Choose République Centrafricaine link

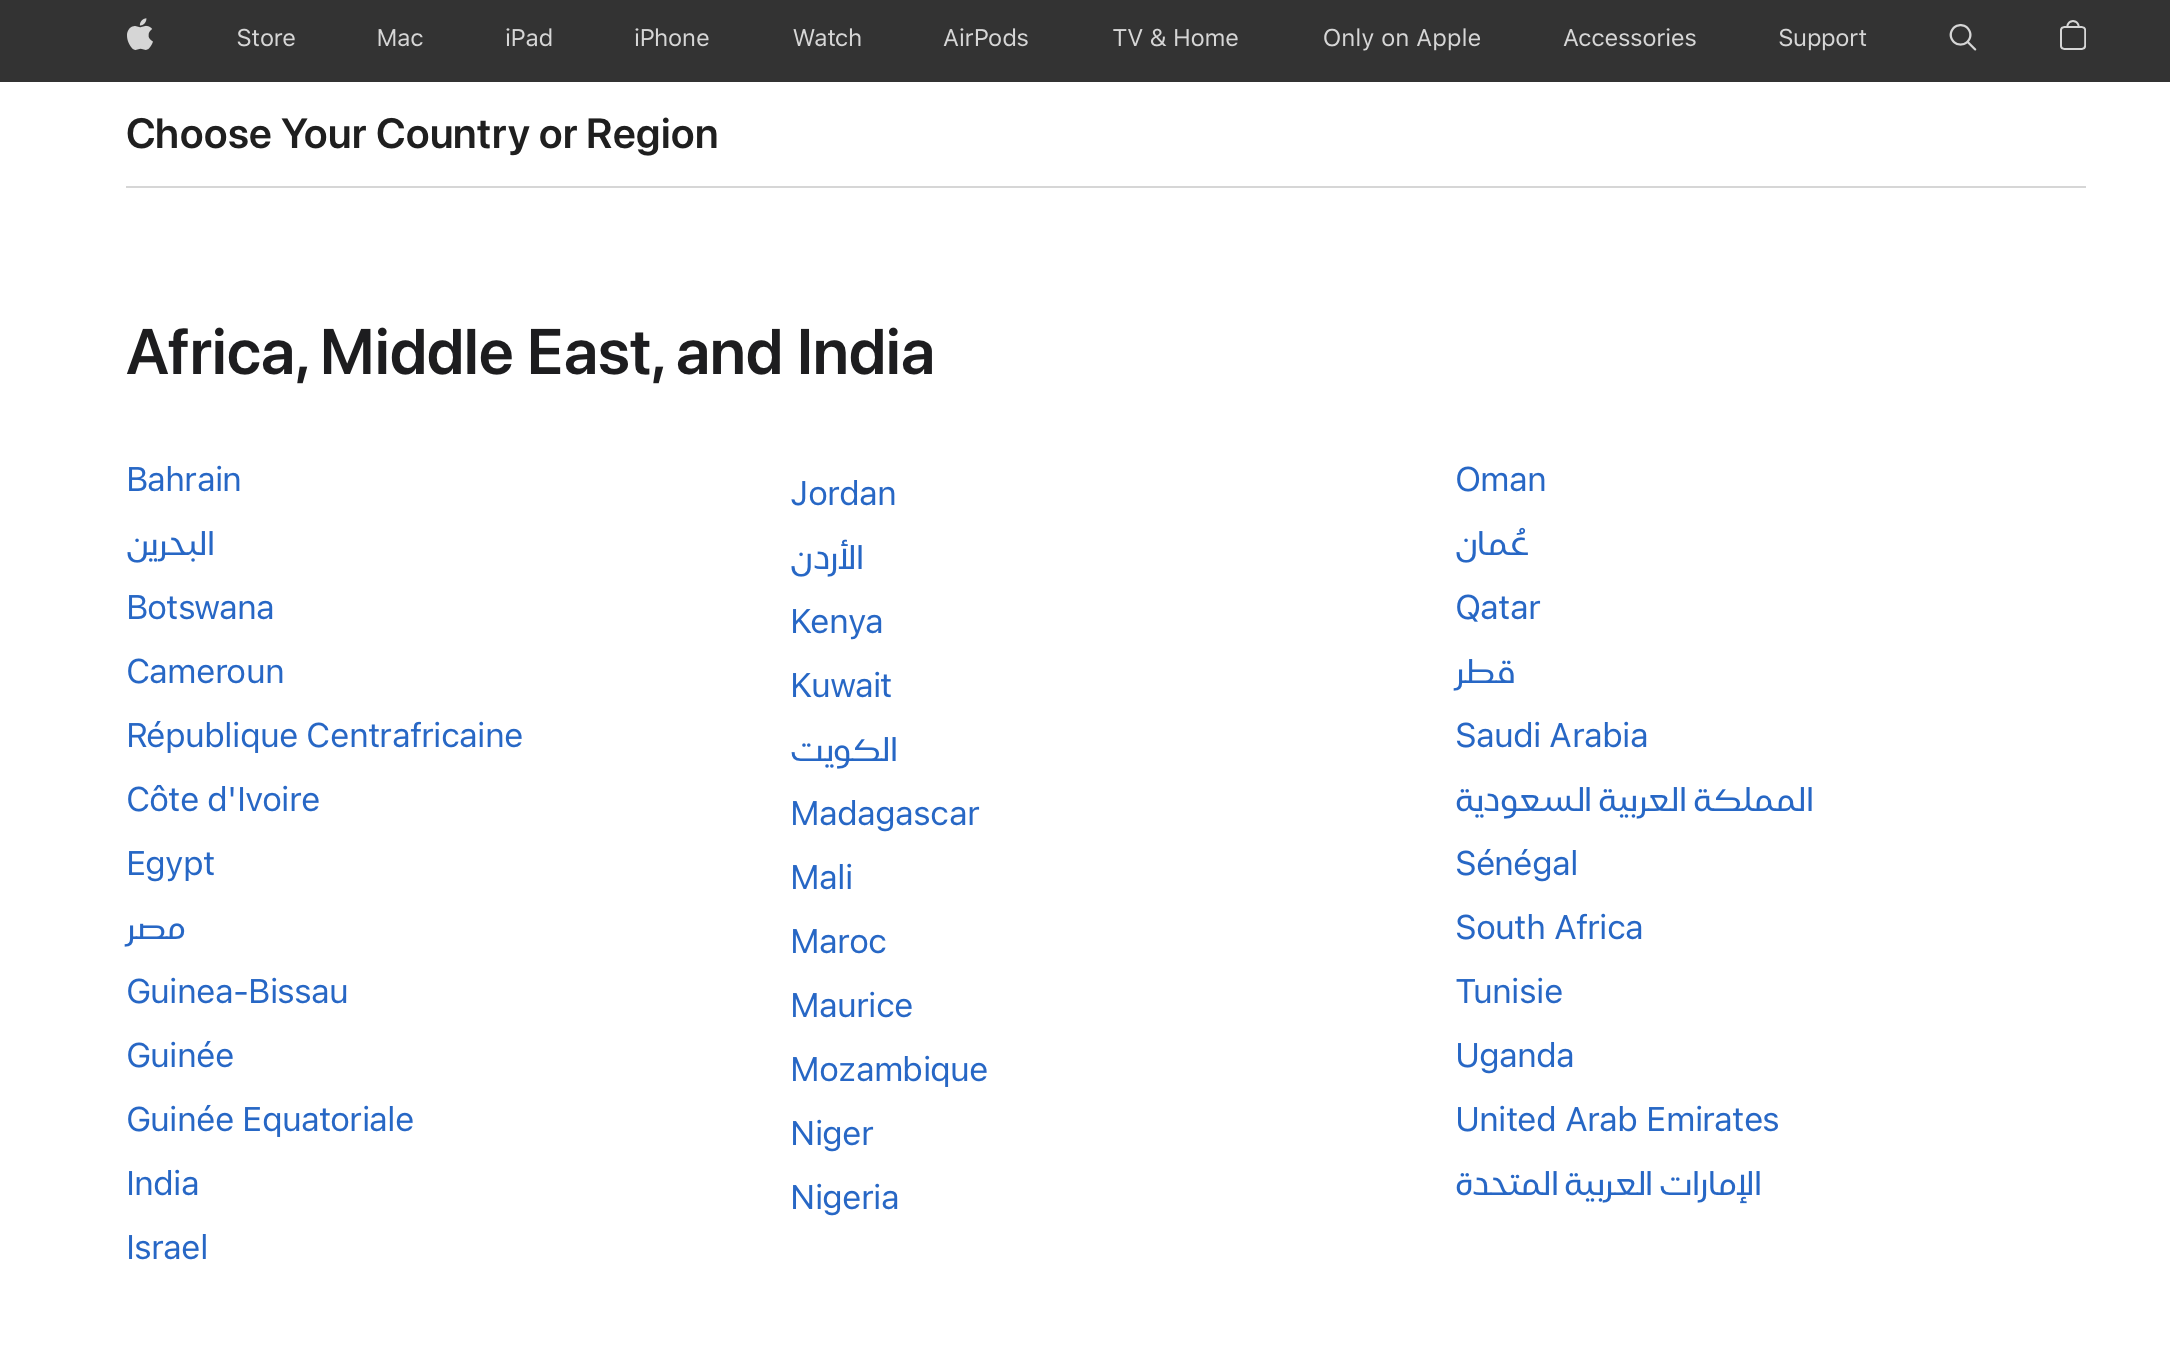[324, 735]
